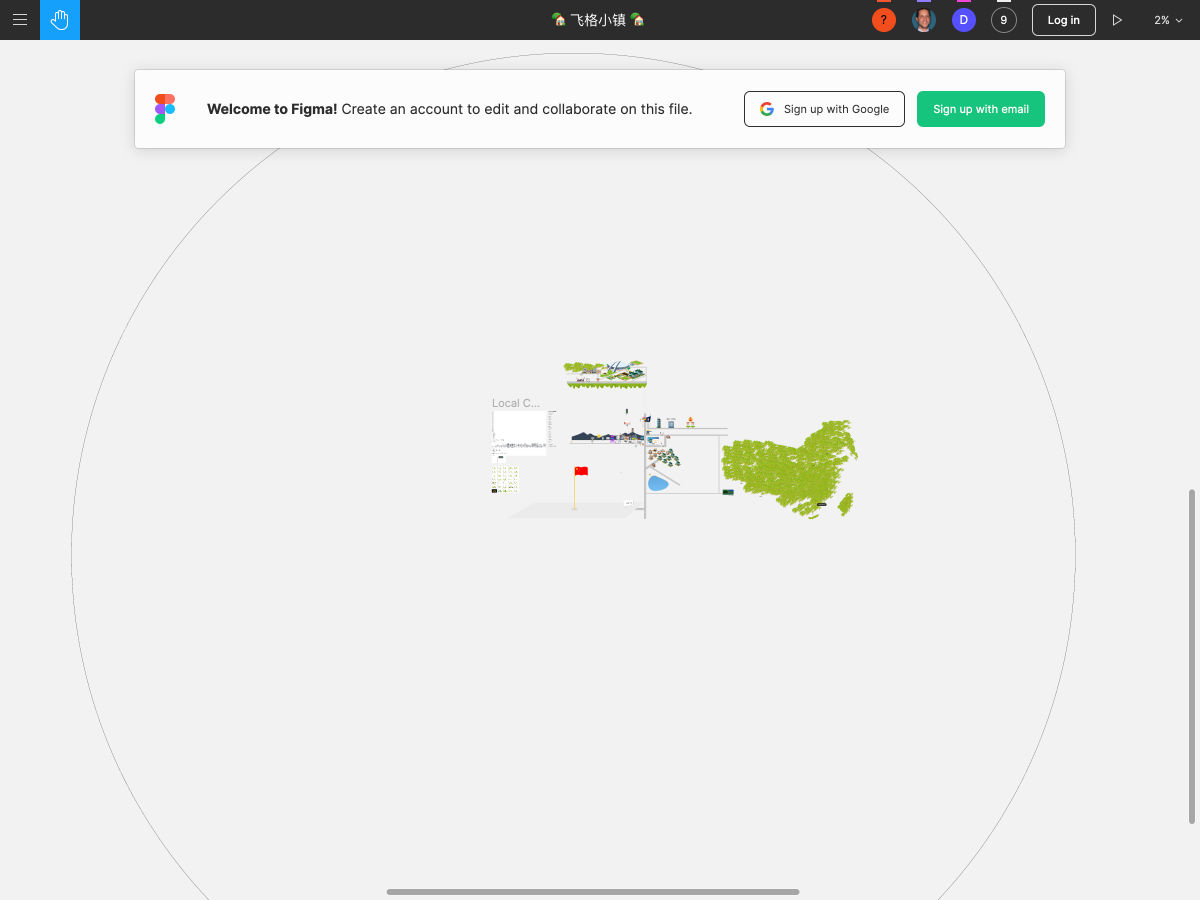Click the Welcome to Figma! banner text
Screen dimensions: 1200x900
(x=449, y=109)
